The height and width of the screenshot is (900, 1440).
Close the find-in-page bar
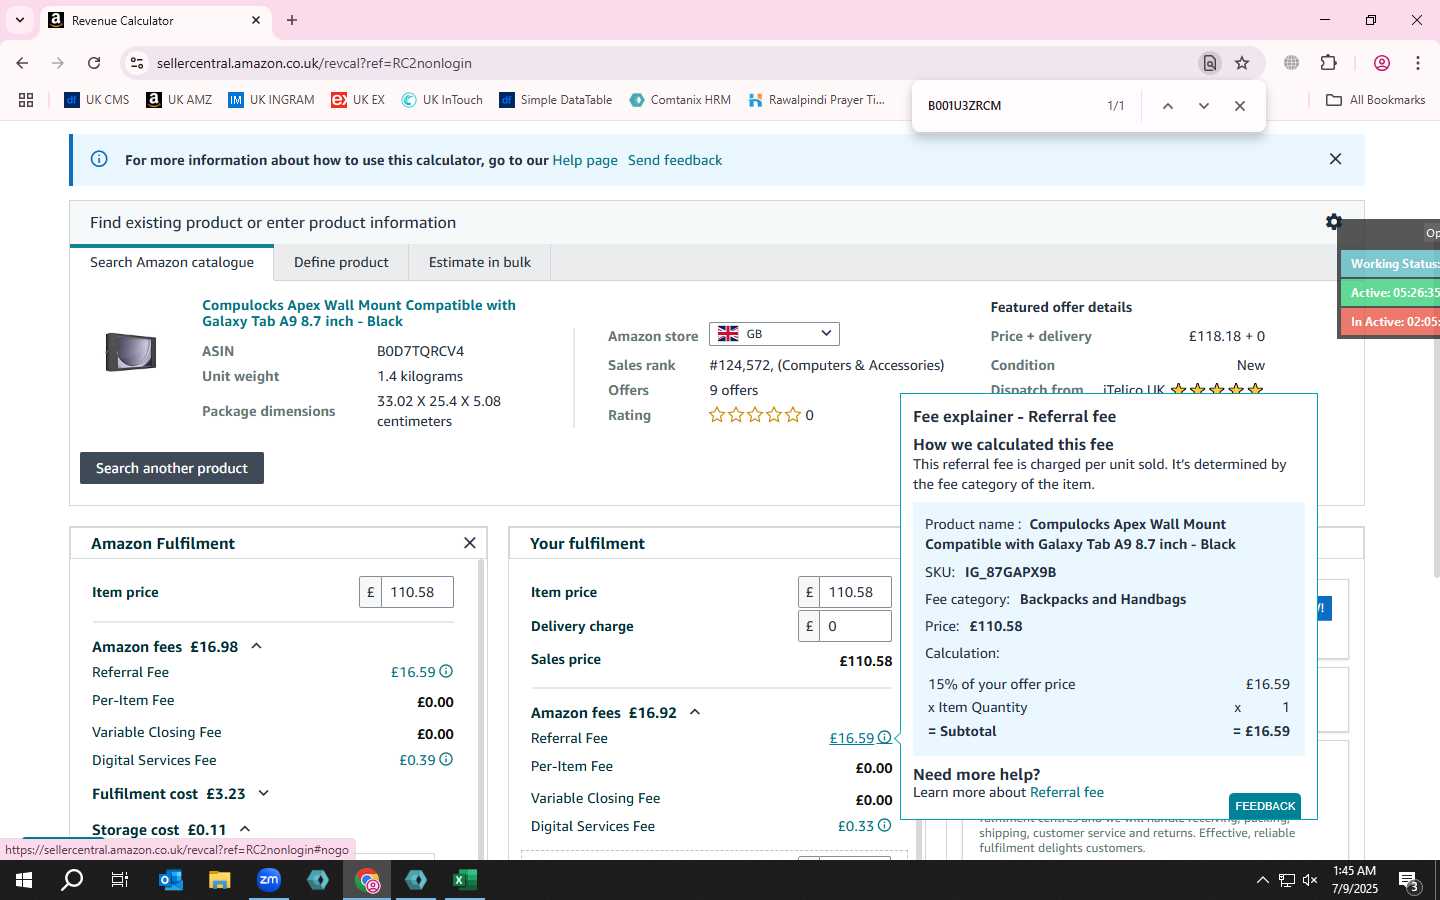(x=1240, y=106)
